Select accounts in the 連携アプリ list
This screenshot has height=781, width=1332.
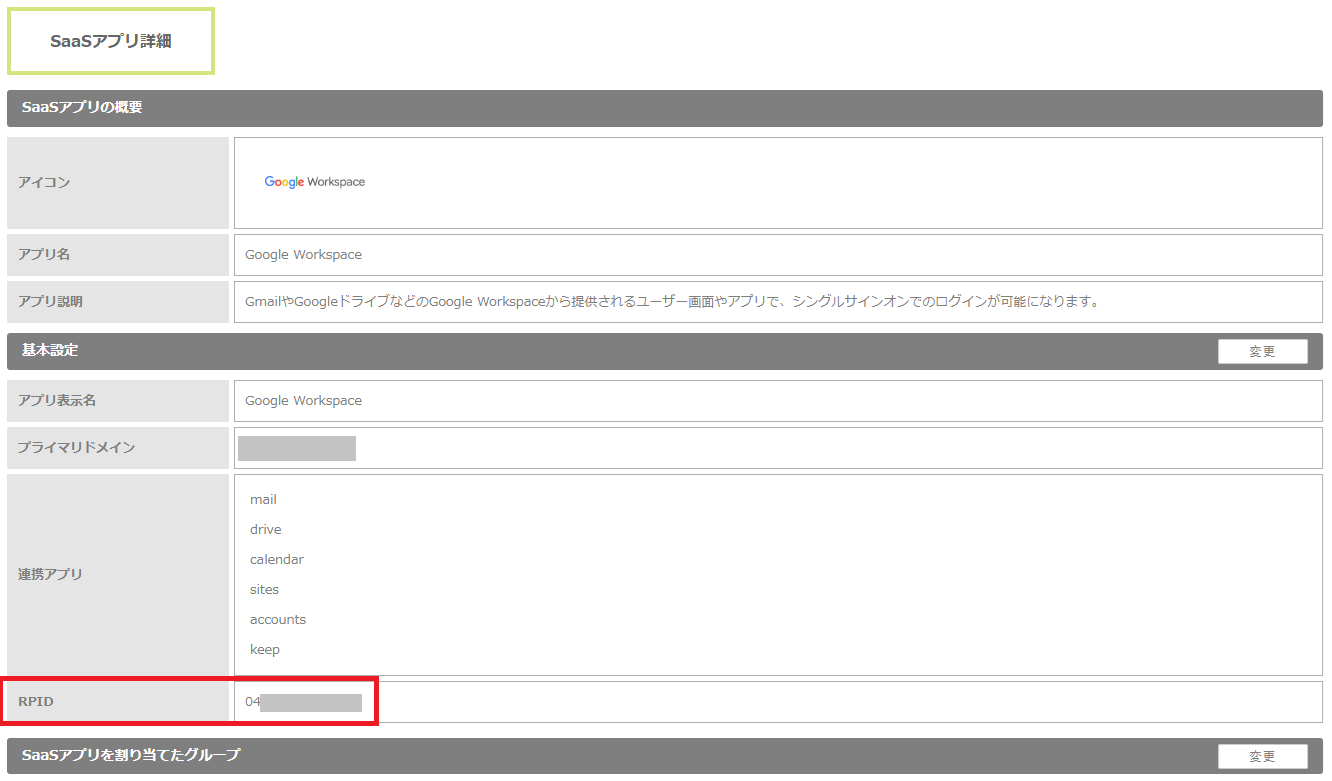pyautogui.click(x=278, y=619)
